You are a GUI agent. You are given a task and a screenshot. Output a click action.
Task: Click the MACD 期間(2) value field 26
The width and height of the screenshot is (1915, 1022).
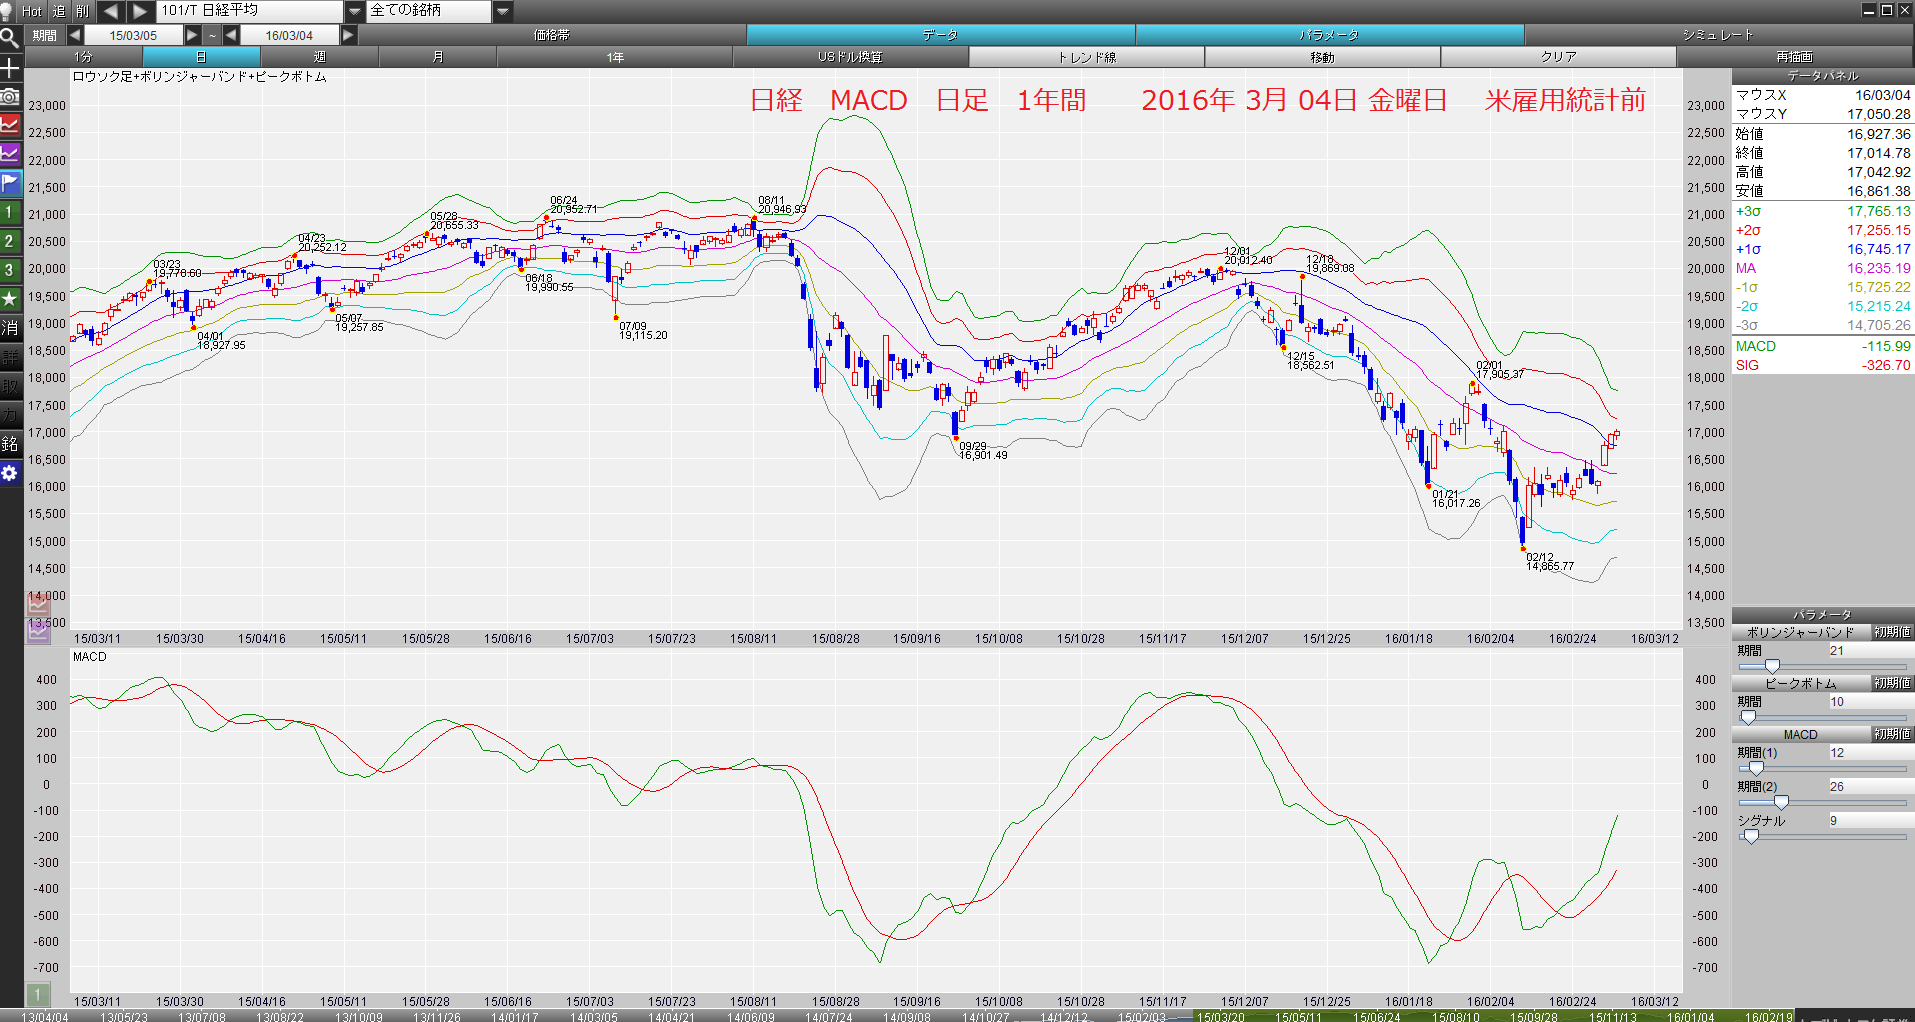pos(1870,787)
